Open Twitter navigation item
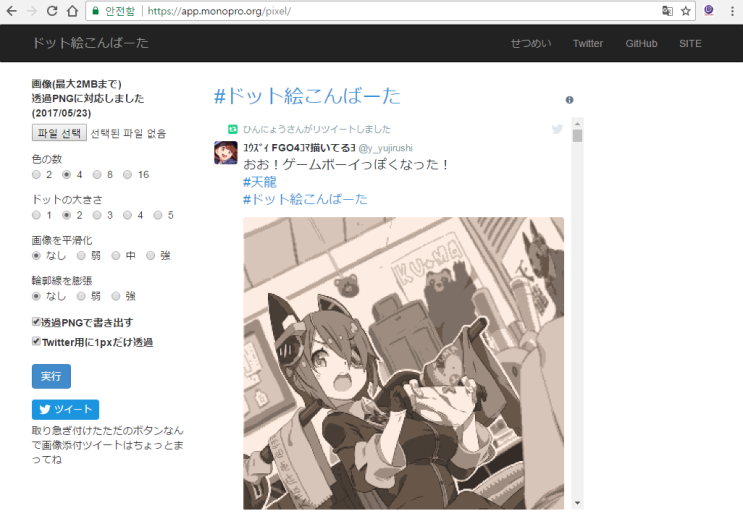 [x=588, y=44]
